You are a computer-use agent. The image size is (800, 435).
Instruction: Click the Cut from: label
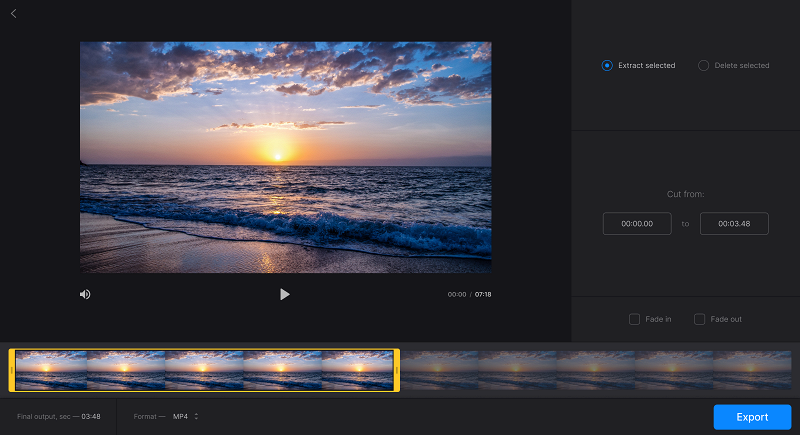(685, 194)
